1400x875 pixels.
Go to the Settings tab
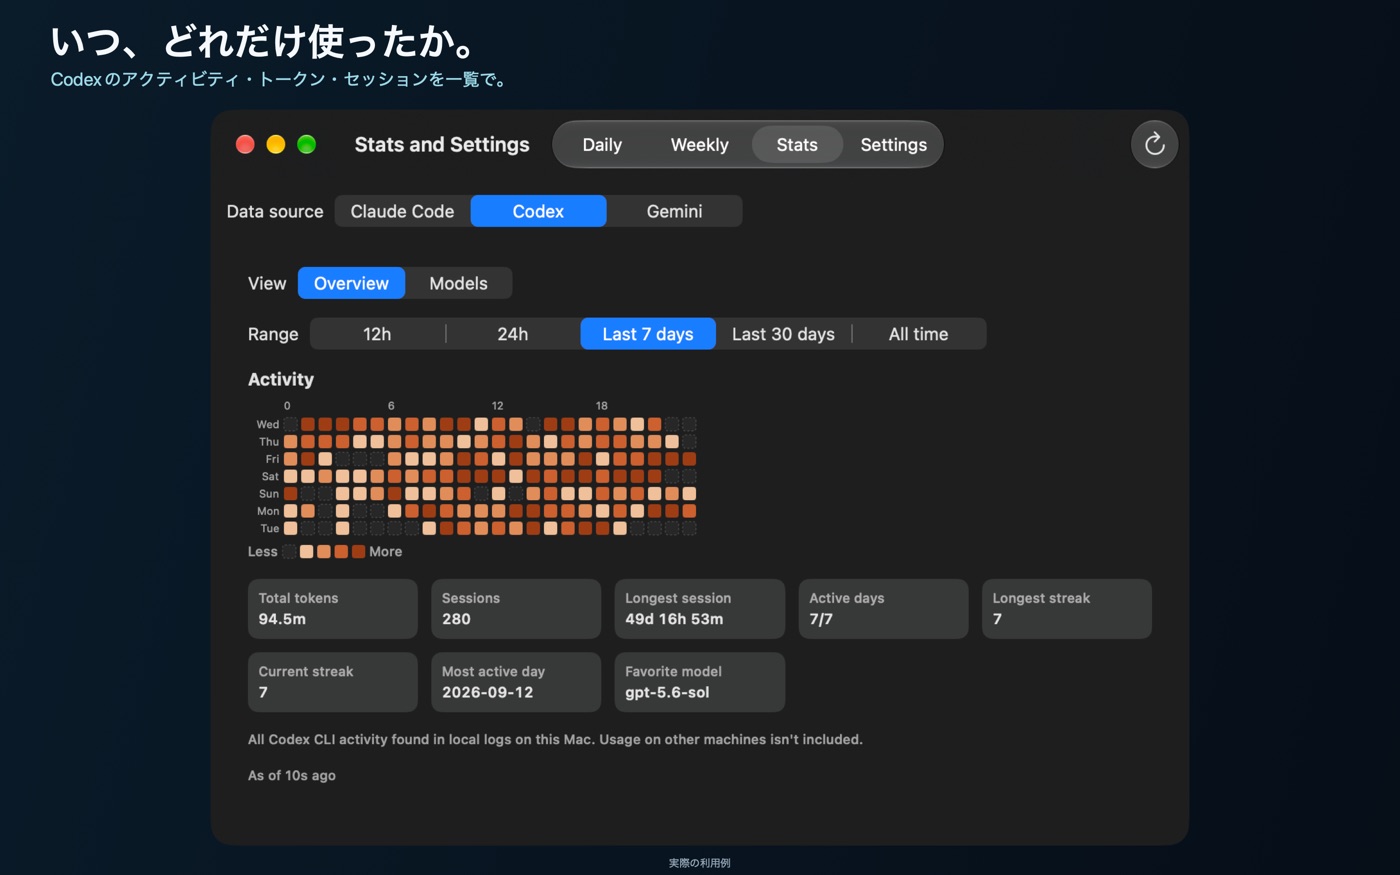[x=893, y=145]
